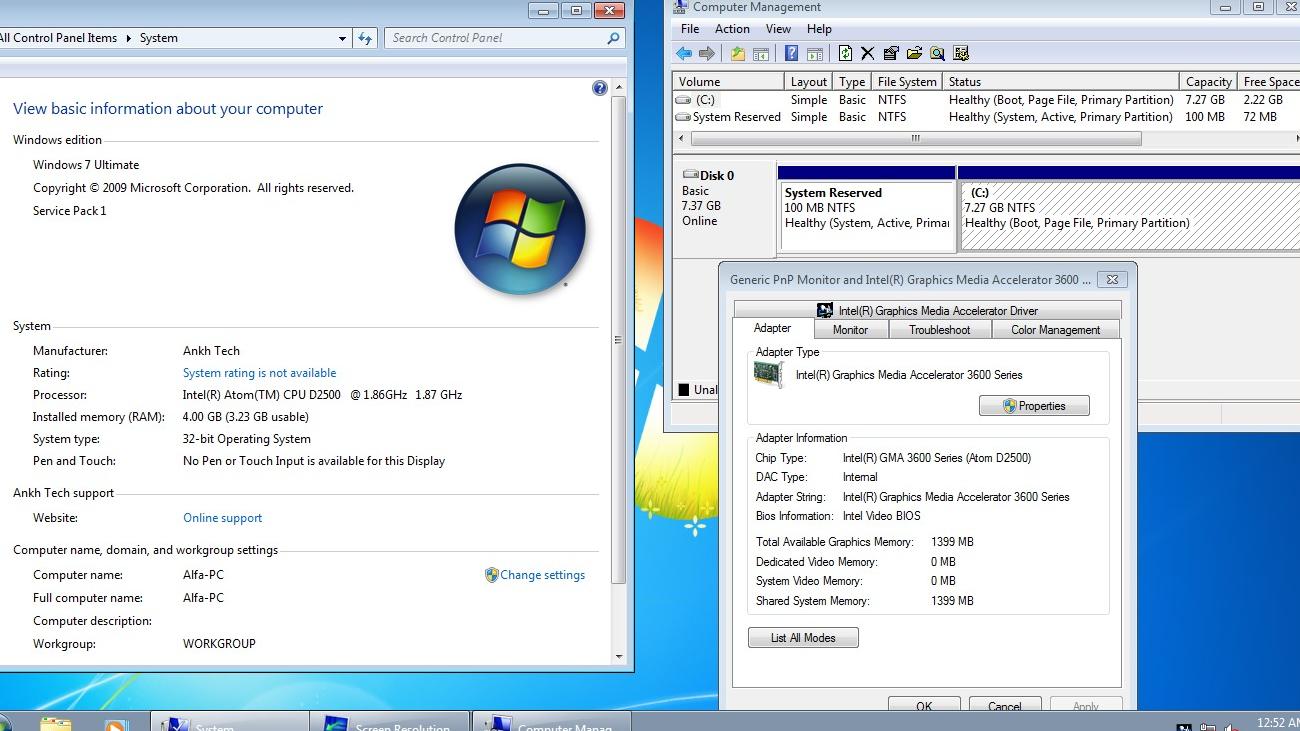Focus the Search Control Panel field

click(x=497, y=38)
